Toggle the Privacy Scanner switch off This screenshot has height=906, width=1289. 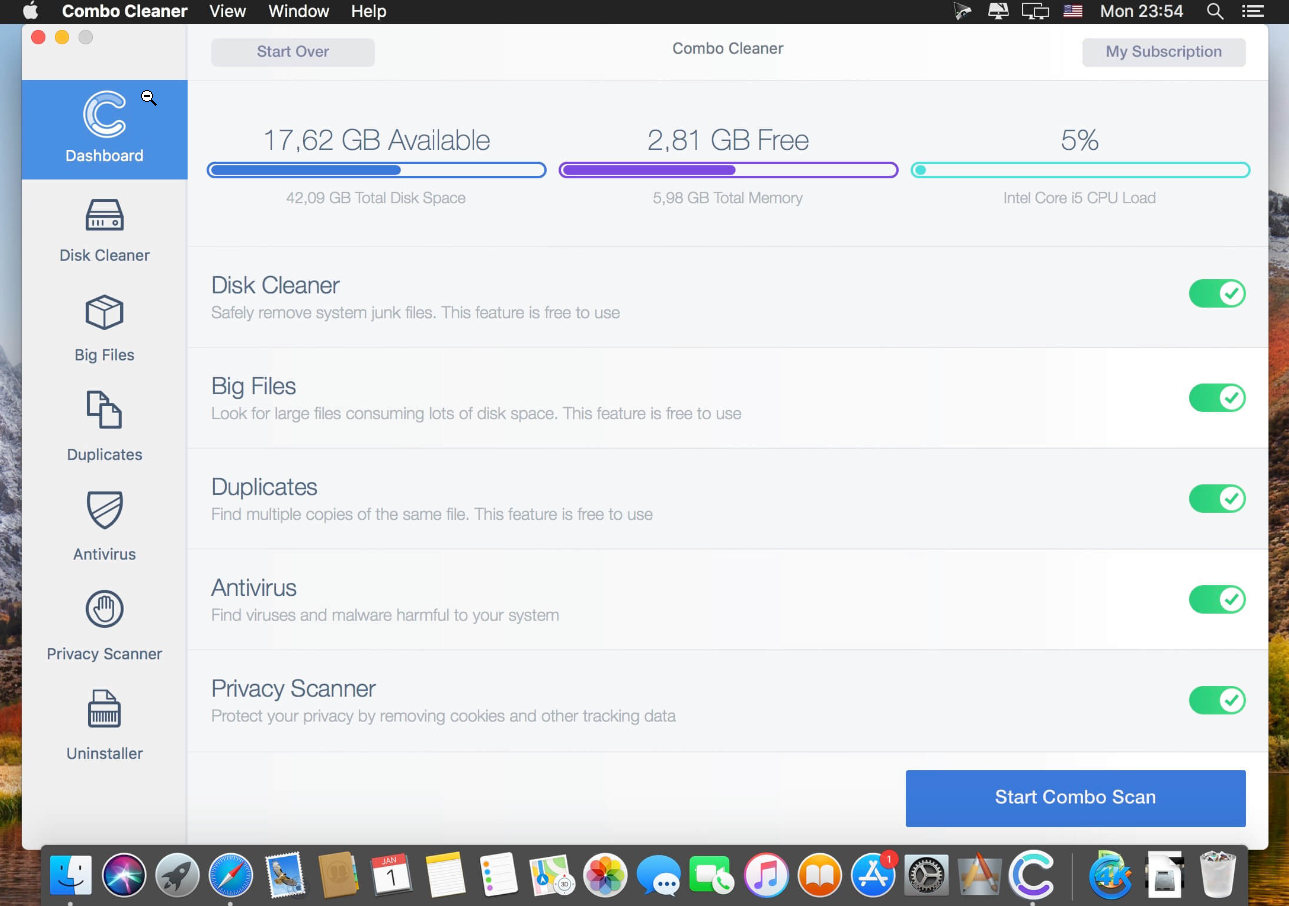1217,700
